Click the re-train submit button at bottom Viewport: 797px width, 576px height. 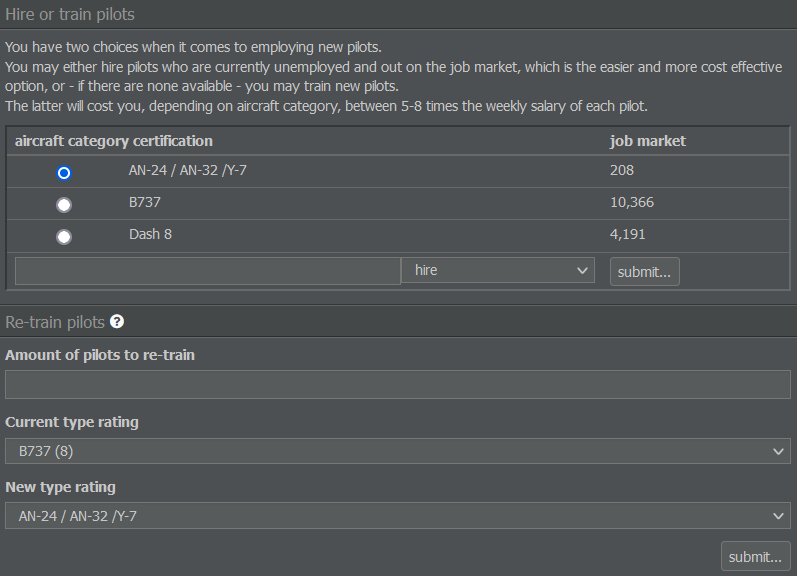click(x=755, y=557)
